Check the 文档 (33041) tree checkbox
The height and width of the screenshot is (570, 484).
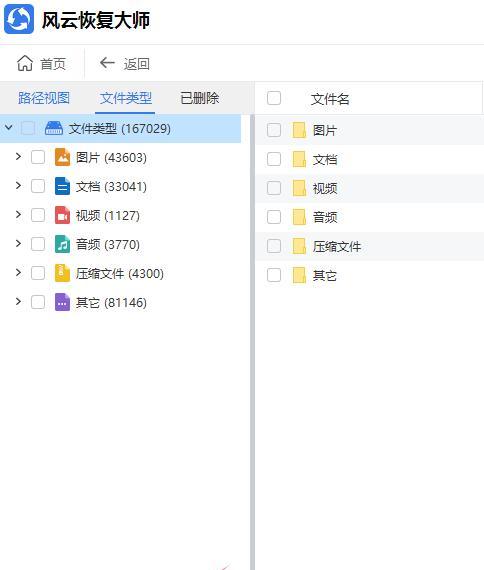38,186
